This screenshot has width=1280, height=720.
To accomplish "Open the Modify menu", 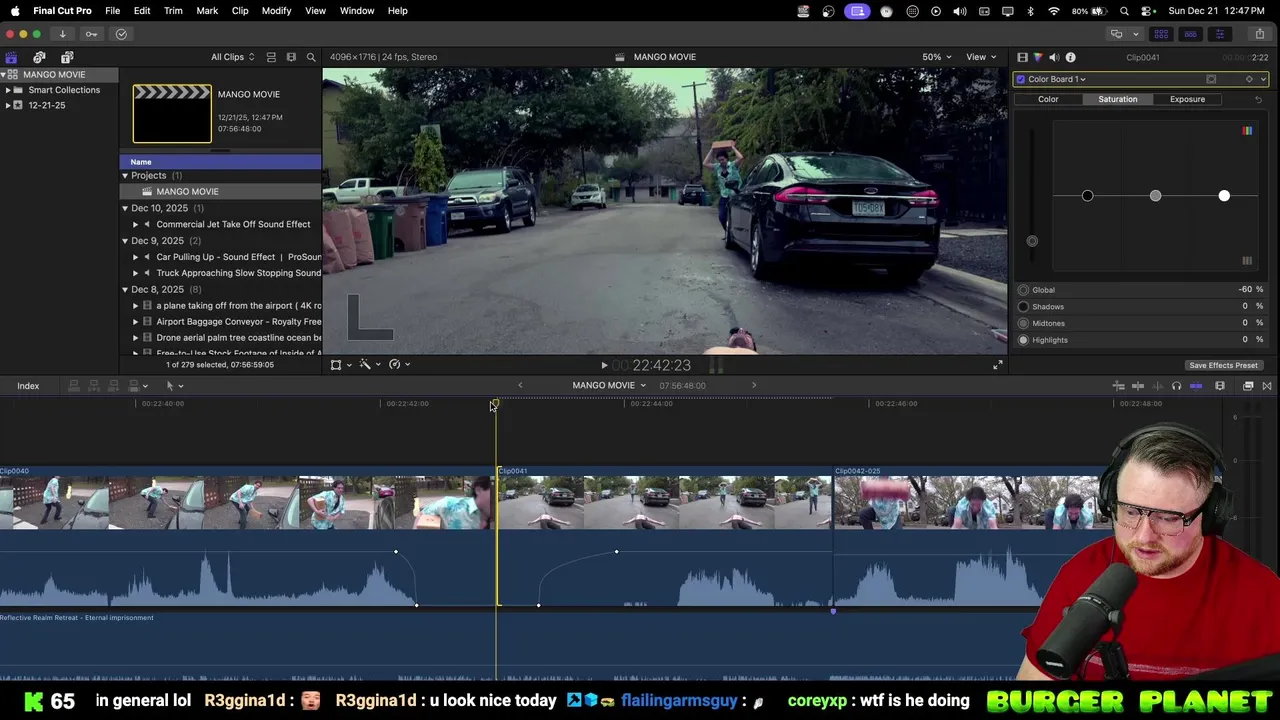I will tap(276, 11).
